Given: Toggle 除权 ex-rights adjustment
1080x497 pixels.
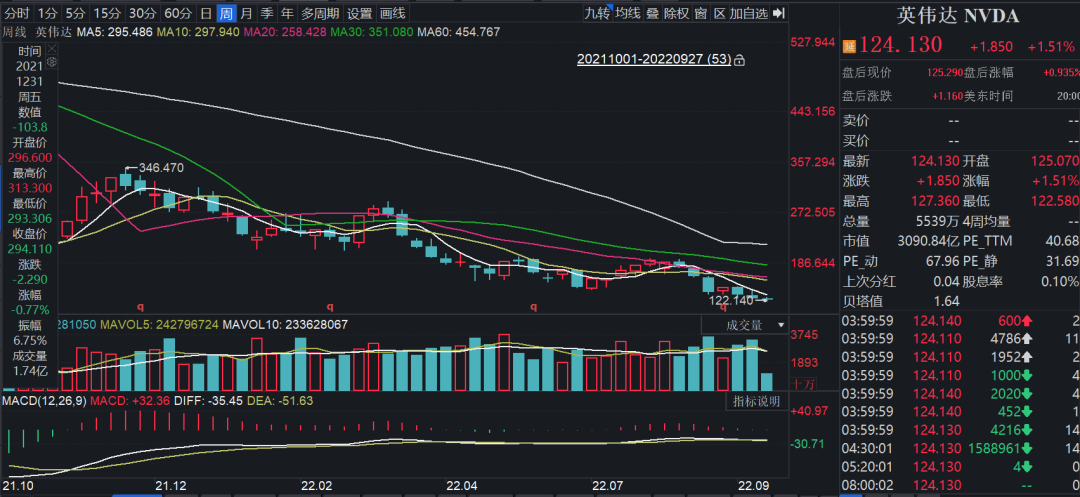Looking at the screenshot, I should pos(676,13).
